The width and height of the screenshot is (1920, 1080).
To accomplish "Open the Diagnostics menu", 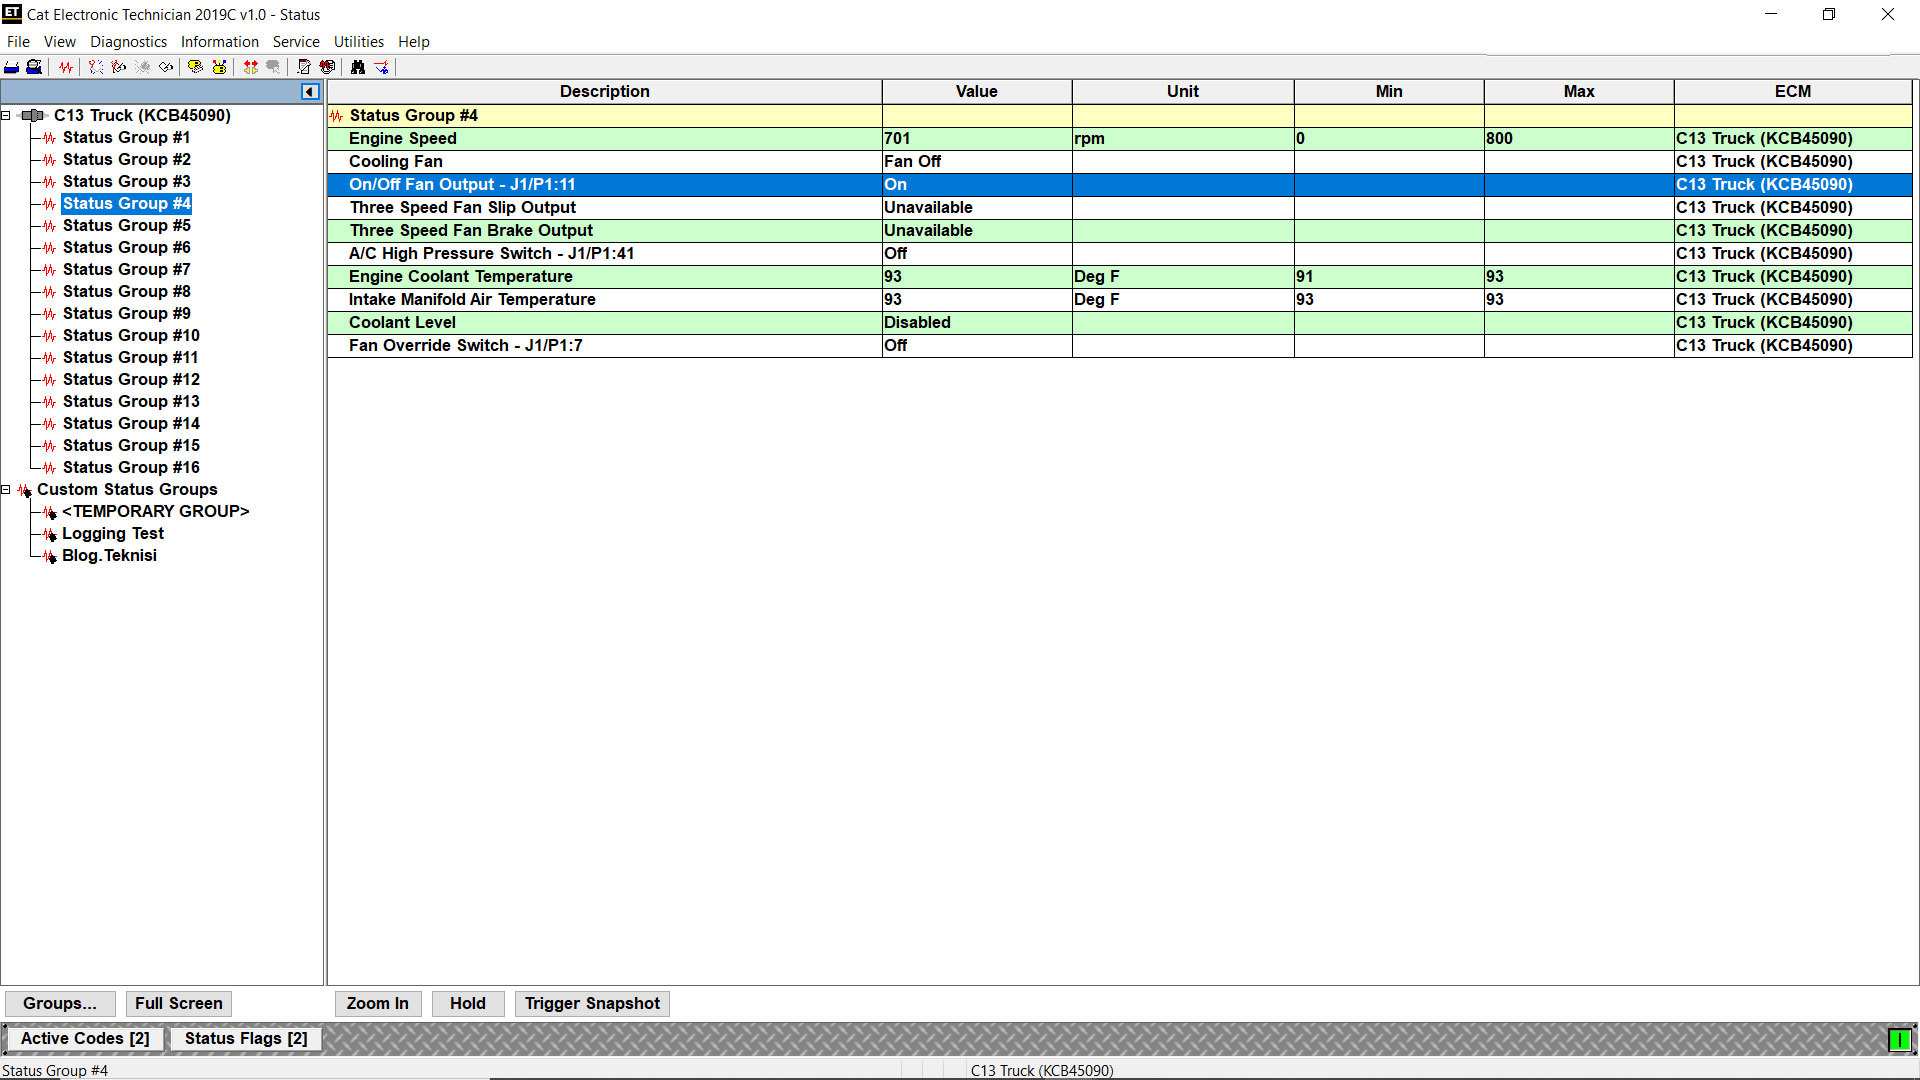I will [128, 42].
